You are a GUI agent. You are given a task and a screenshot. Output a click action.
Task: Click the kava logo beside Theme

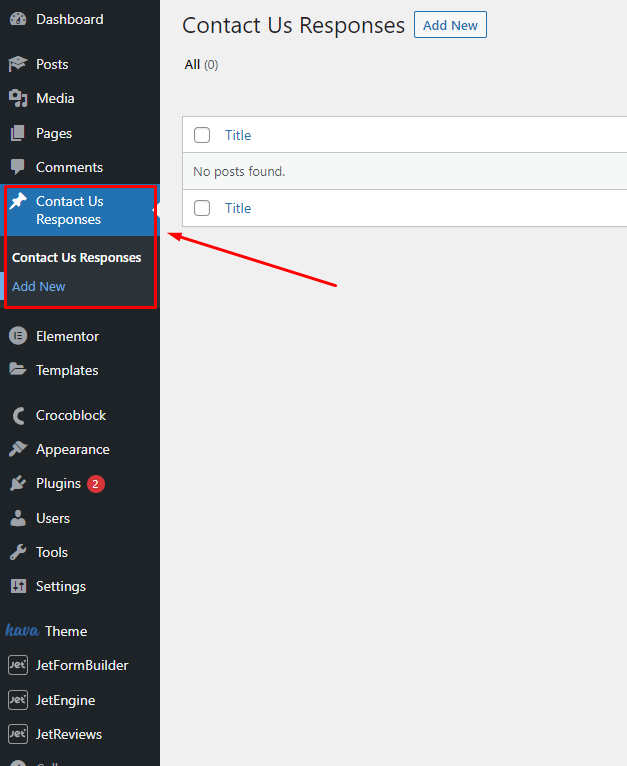[x=22, y=631]
